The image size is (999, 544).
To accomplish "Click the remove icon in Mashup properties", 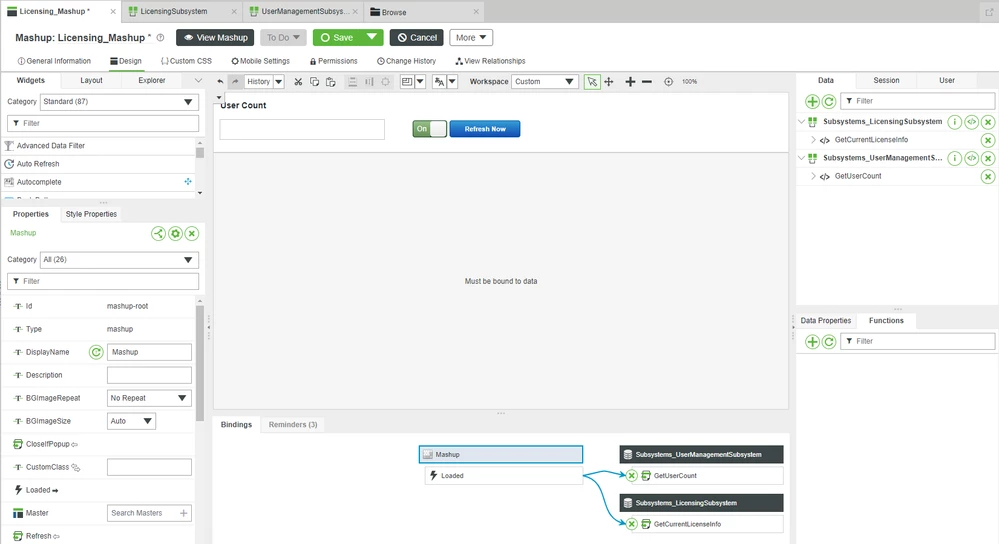I will point(192,234).
